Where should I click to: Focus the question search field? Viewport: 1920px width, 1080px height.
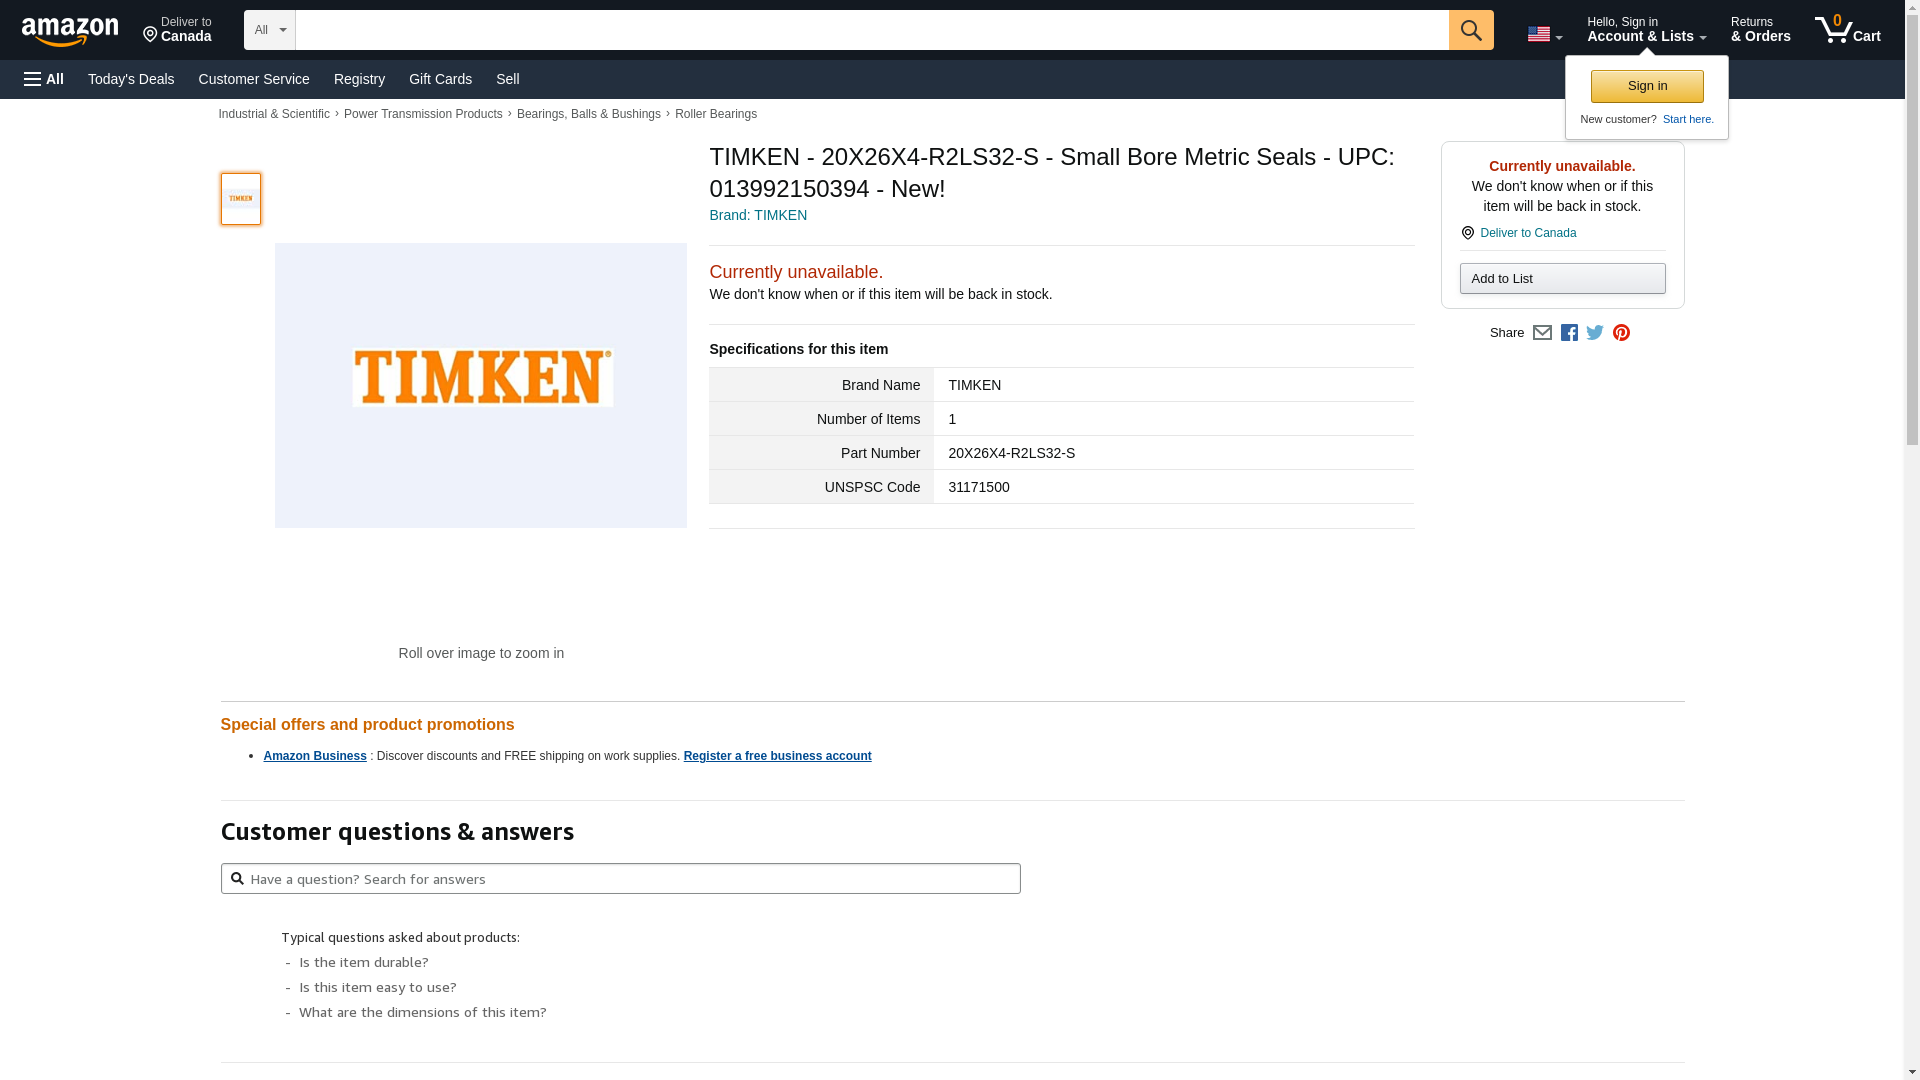pyautogui.click(x=621, y=879)
